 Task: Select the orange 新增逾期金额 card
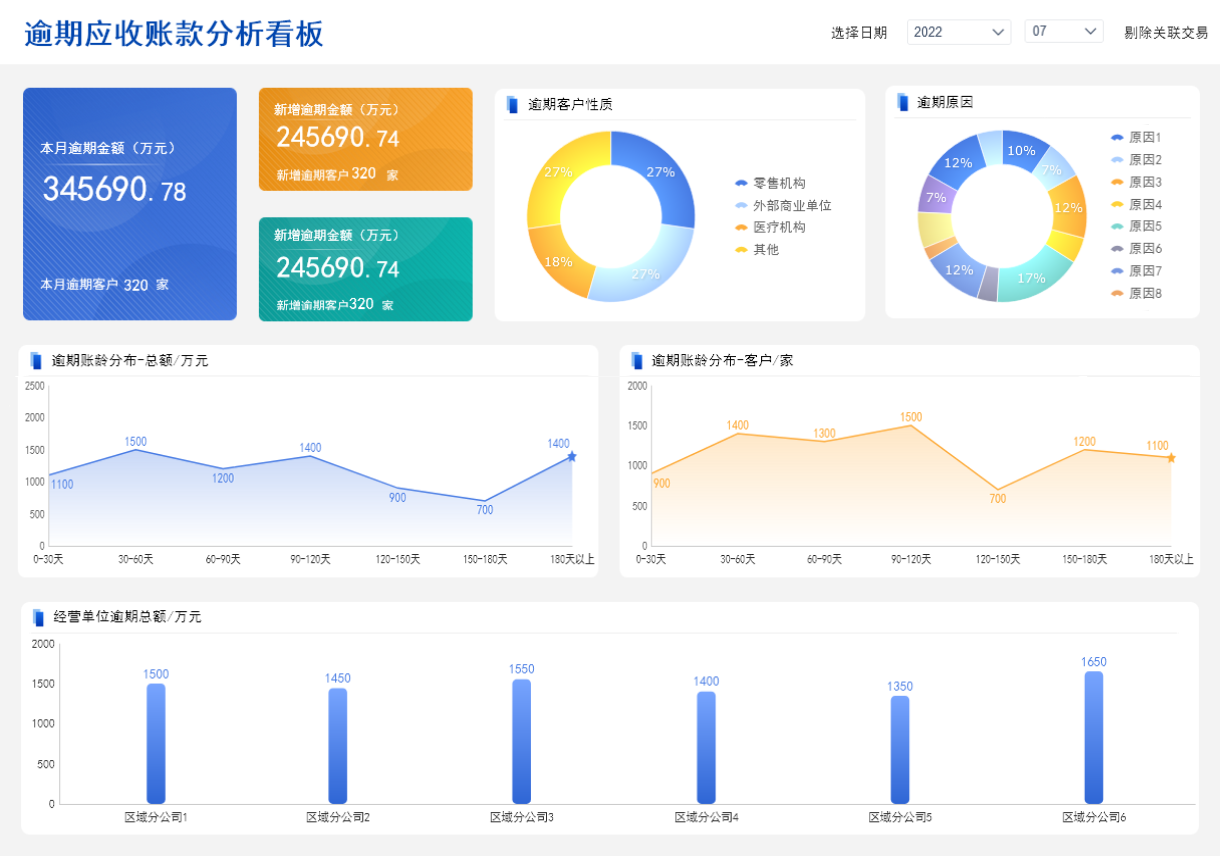365,139
